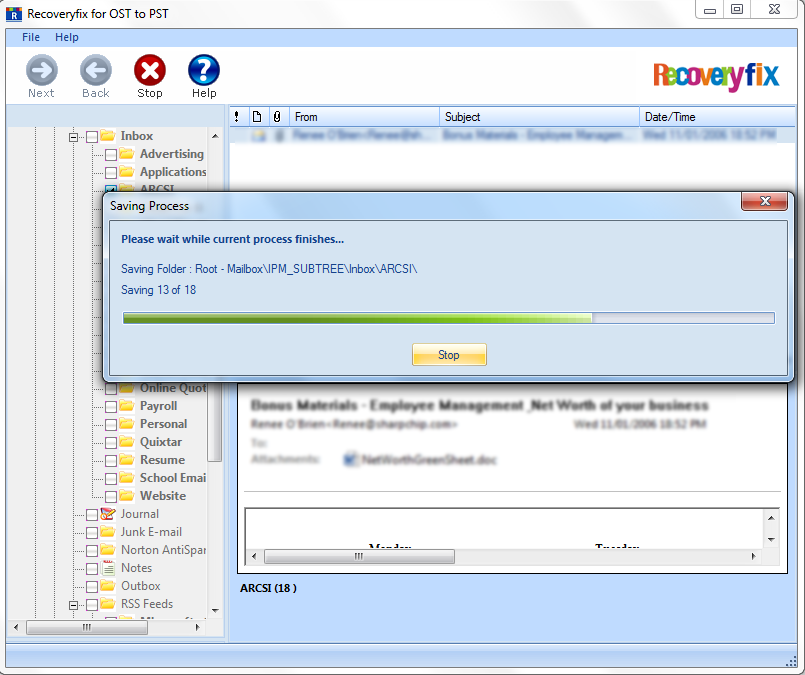Click the Outbox folder icon

(x=108, y=586)
